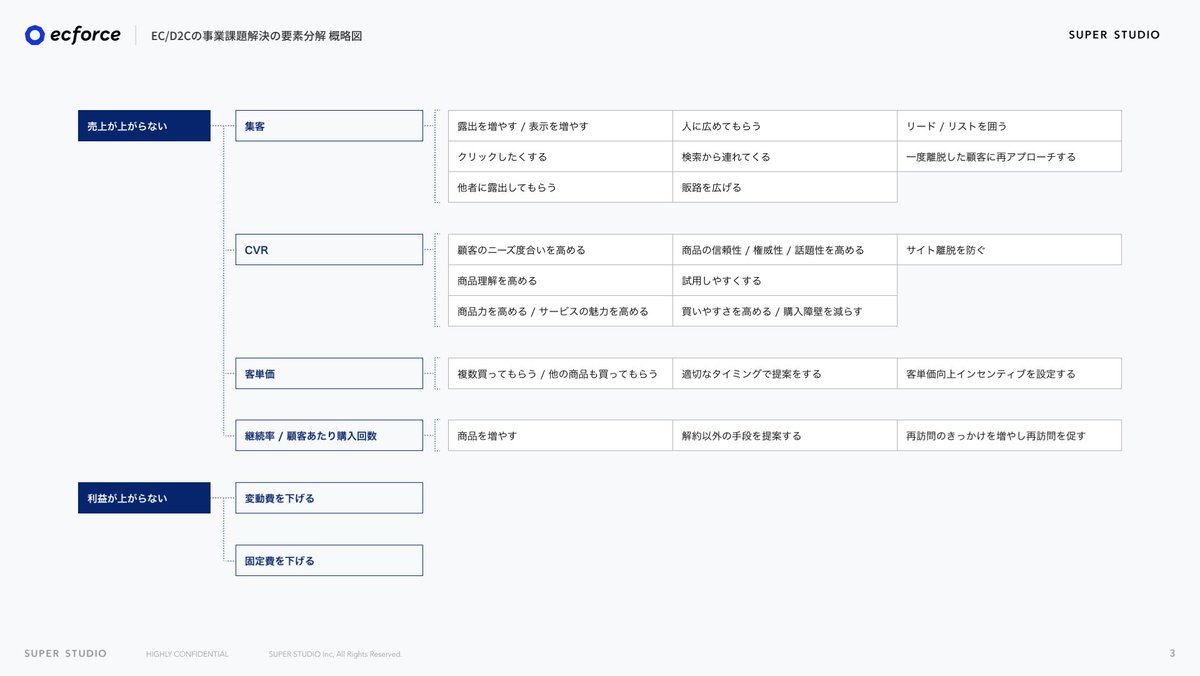Click the cell 商品の信頼性 / 権威性 / 話題性を高める

[x=785, y=250]
